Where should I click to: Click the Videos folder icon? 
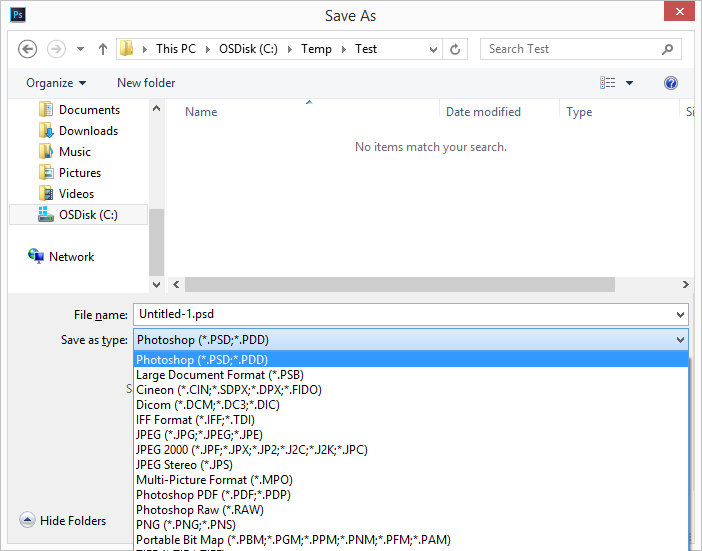(x=46, y=193)
